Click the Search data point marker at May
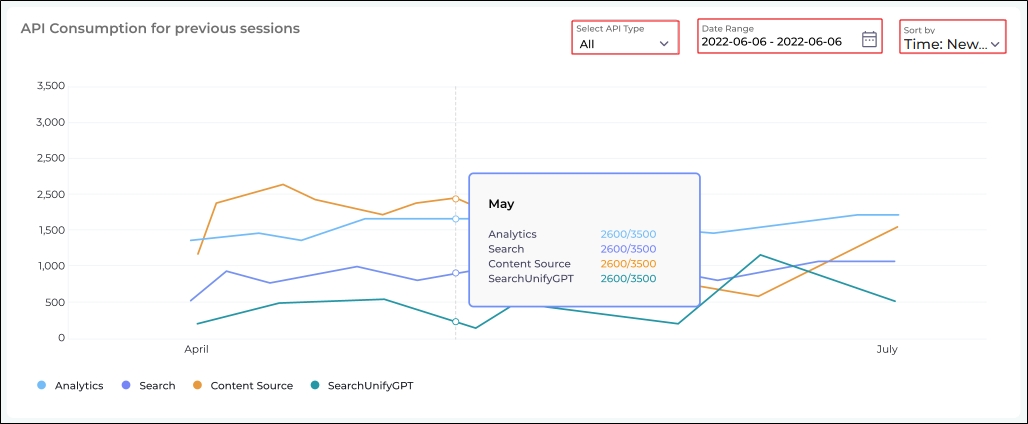Viewport: 1028px width, 424px height. [x=456, y=273]
